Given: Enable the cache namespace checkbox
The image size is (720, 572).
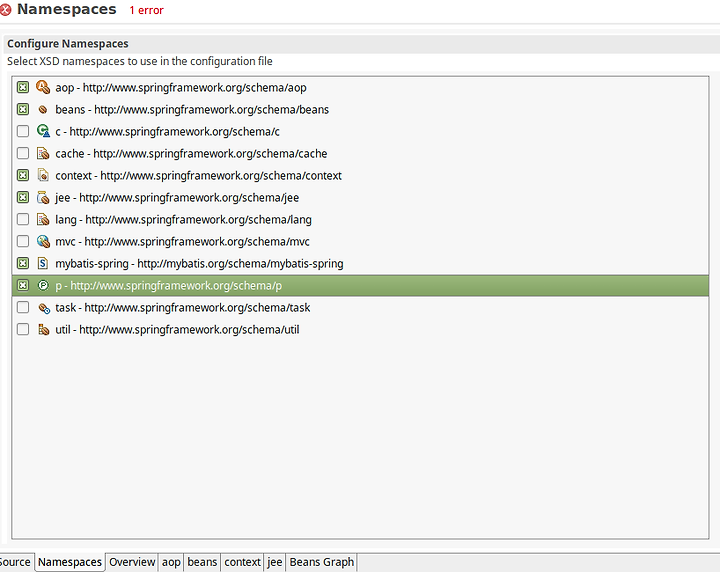Looking at the screenshot, I should pyautogui.click(x=23, y=153).
